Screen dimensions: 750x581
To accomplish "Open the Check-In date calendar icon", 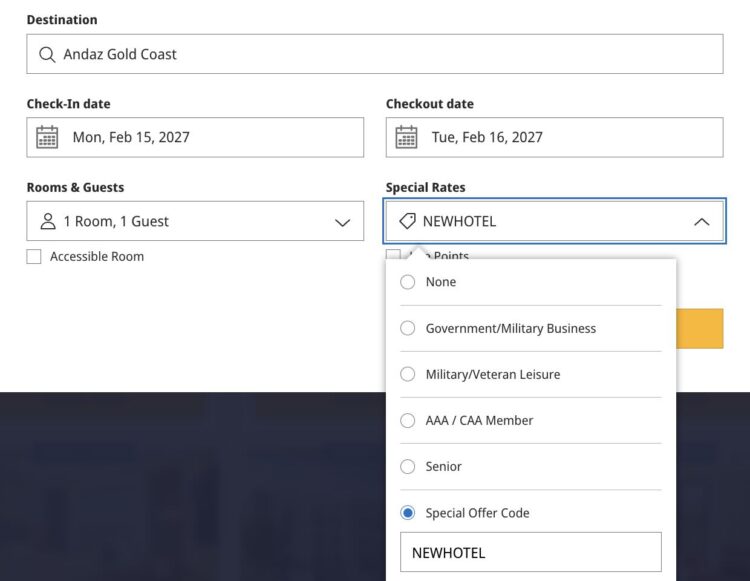I will point(47,137).
